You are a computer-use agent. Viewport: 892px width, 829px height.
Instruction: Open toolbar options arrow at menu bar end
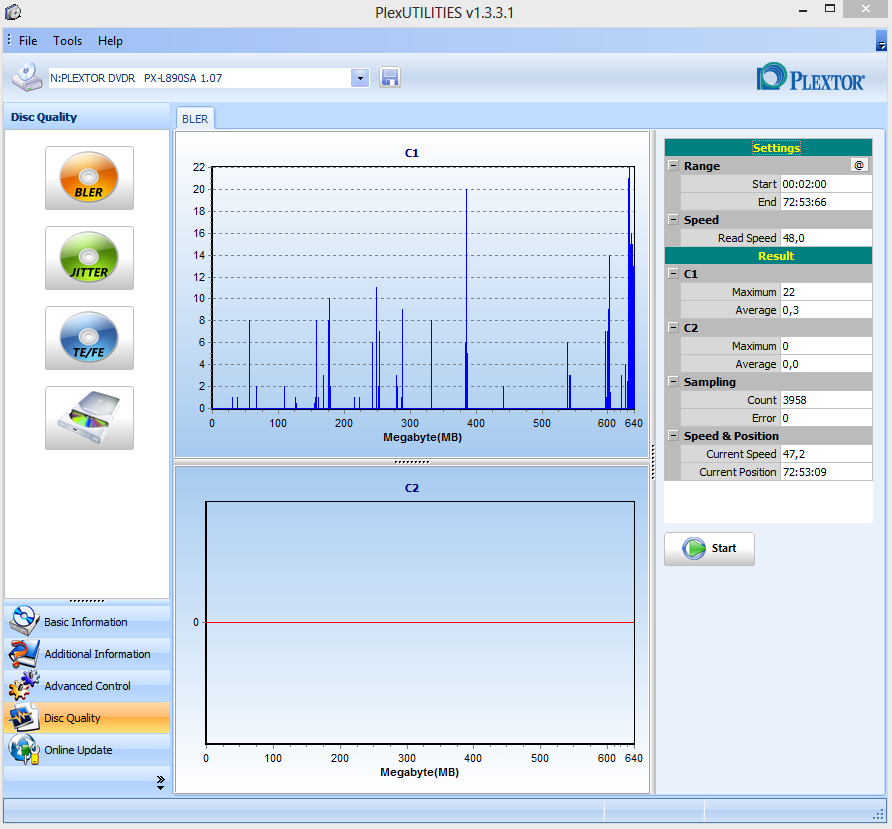click(x=881, y=41)
